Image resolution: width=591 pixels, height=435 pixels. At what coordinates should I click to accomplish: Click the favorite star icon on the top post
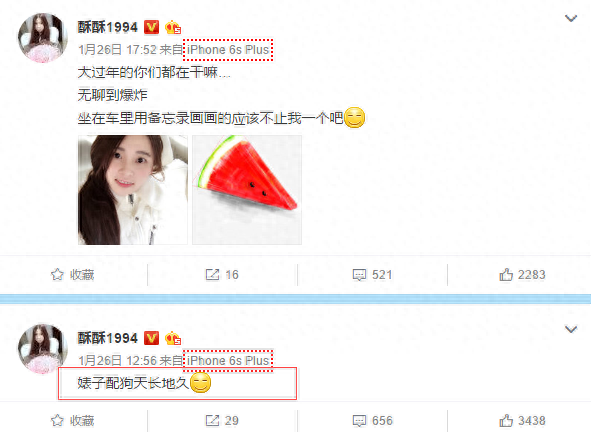point(57,274)
